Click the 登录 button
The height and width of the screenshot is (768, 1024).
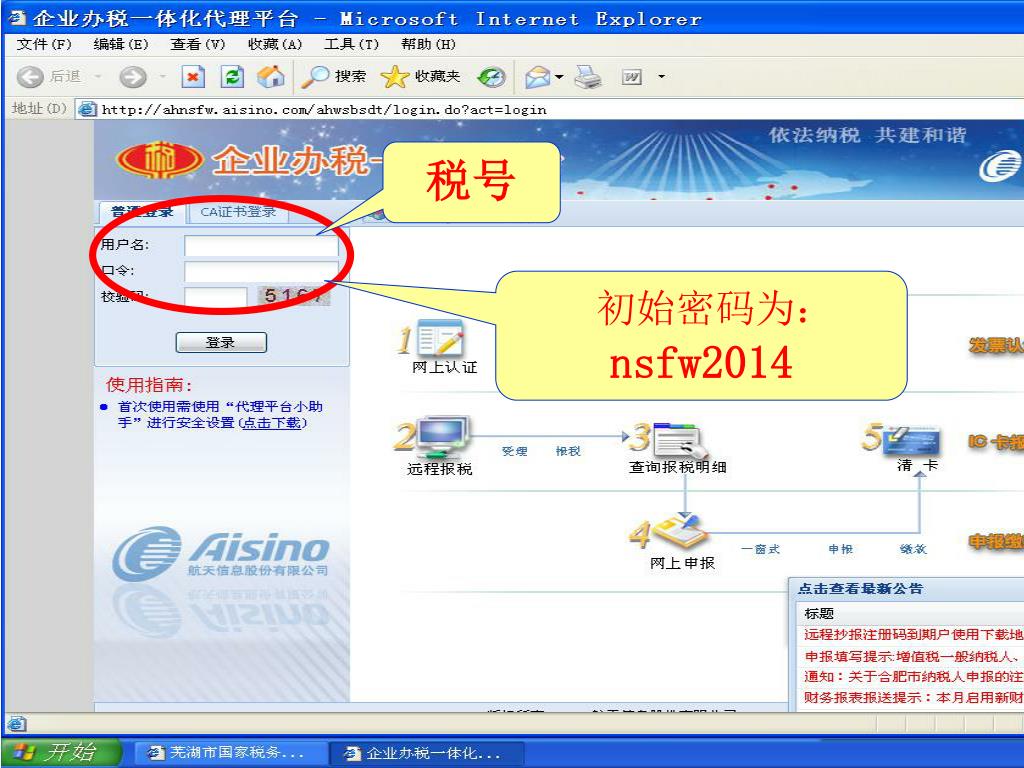(221, 342)
